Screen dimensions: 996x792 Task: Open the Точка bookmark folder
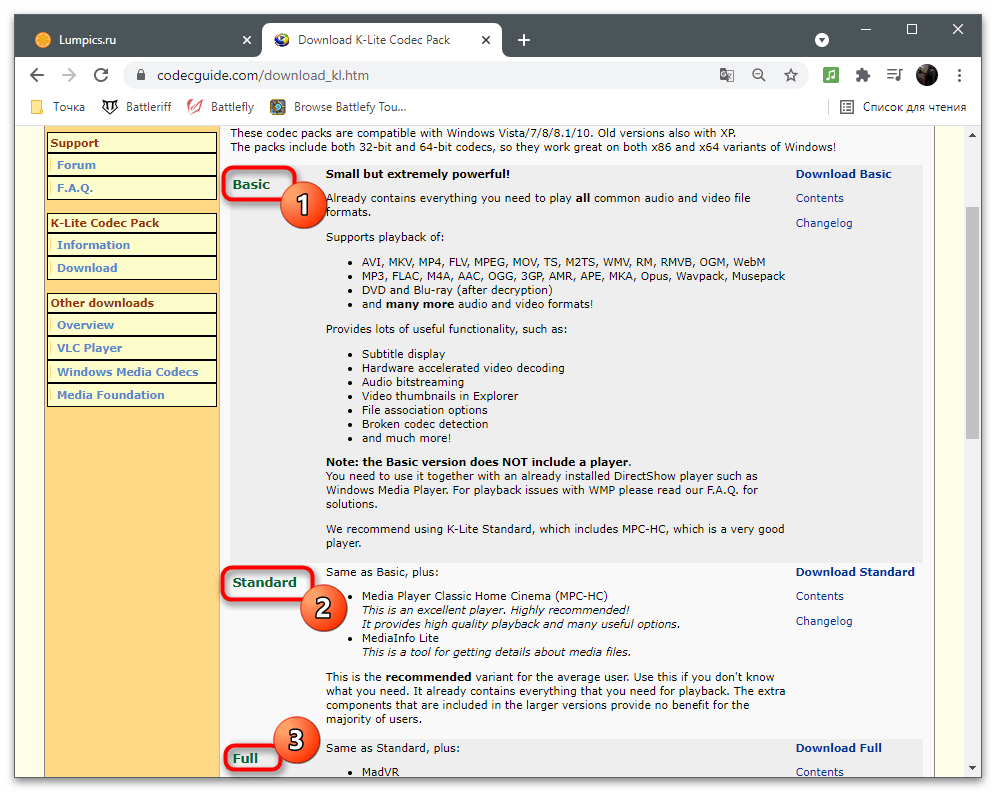[x=58, y=107]
